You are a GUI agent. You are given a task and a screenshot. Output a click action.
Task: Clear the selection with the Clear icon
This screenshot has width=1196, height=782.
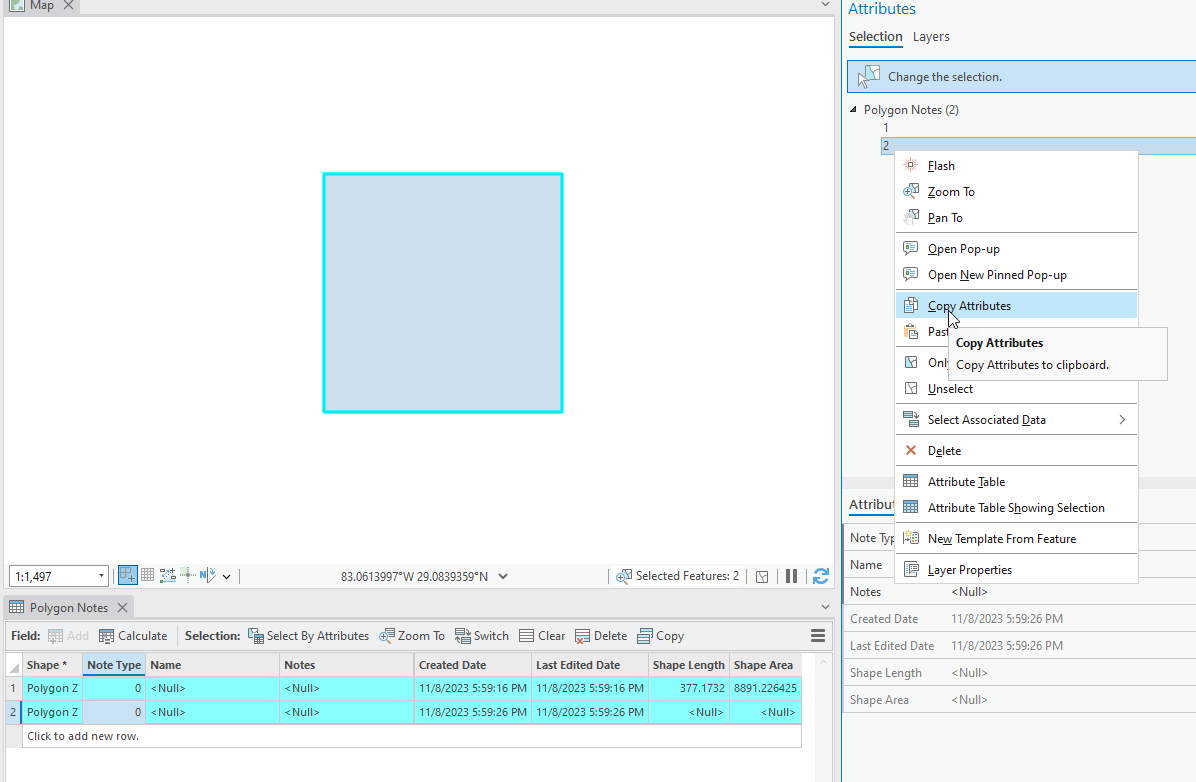point(542,635)
